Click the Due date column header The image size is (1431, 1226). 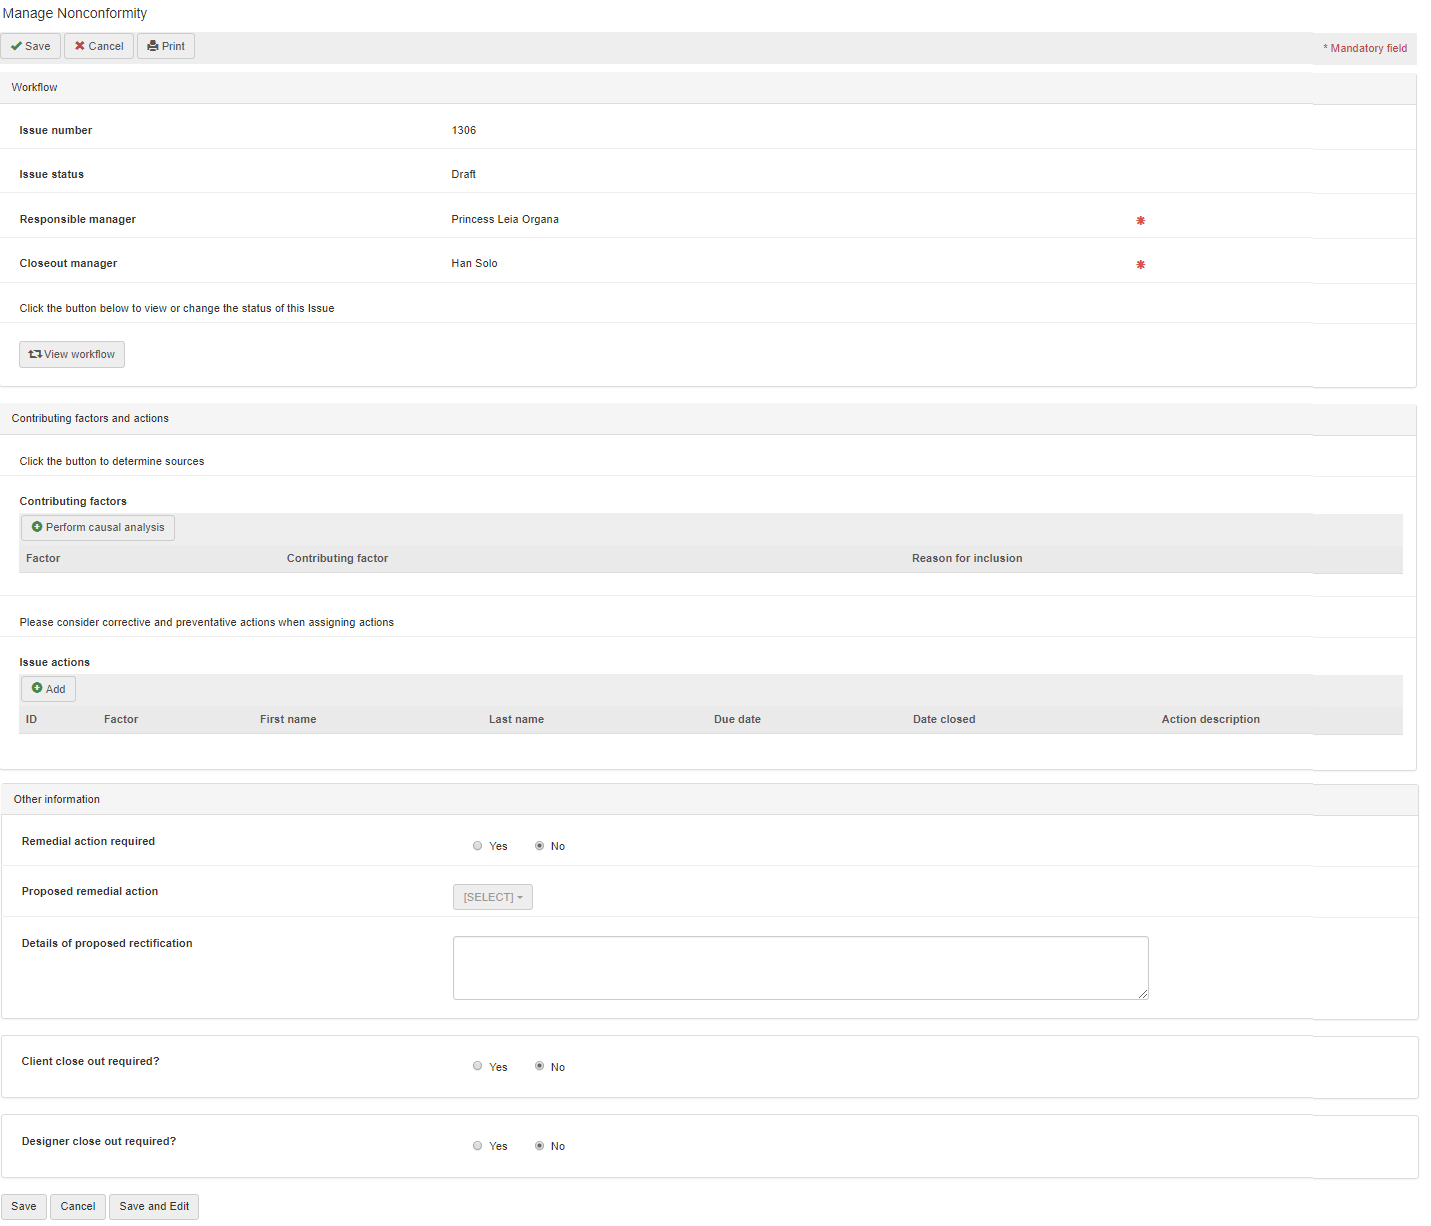tap(737, 719)
